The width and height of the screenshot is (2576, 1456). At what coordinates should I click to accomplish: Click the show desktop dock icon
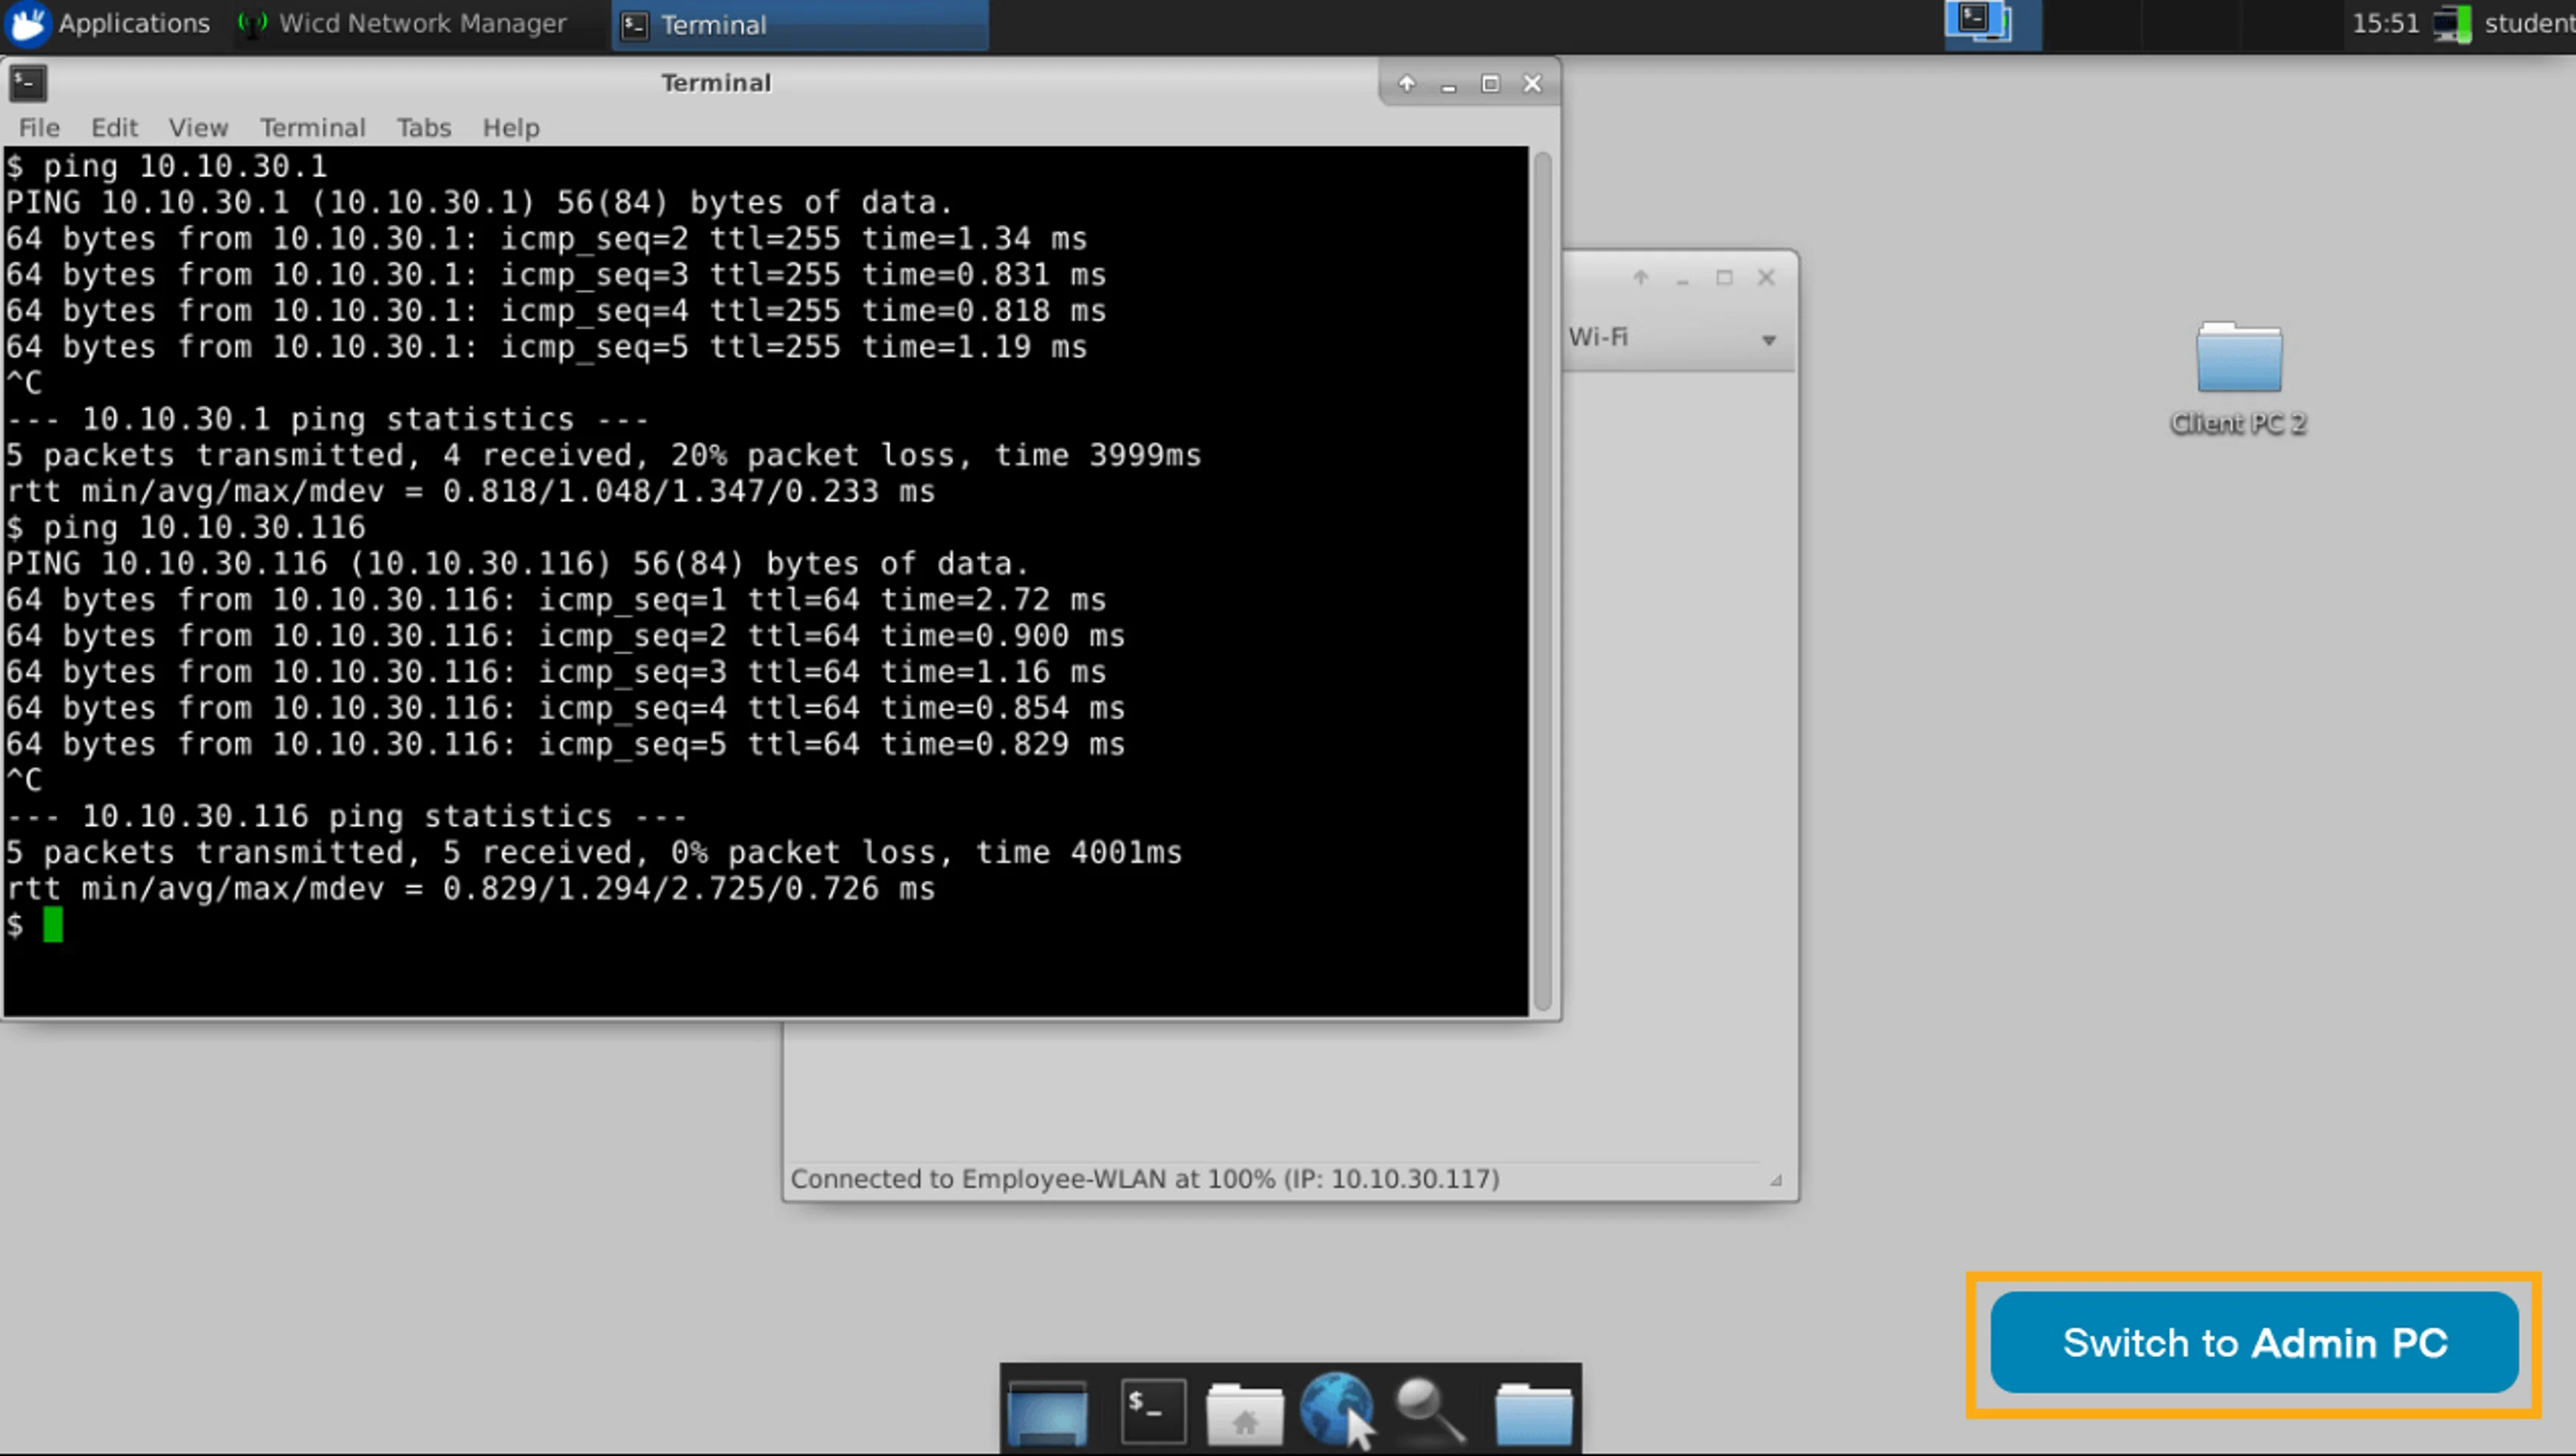[x=1048, y=1413]
